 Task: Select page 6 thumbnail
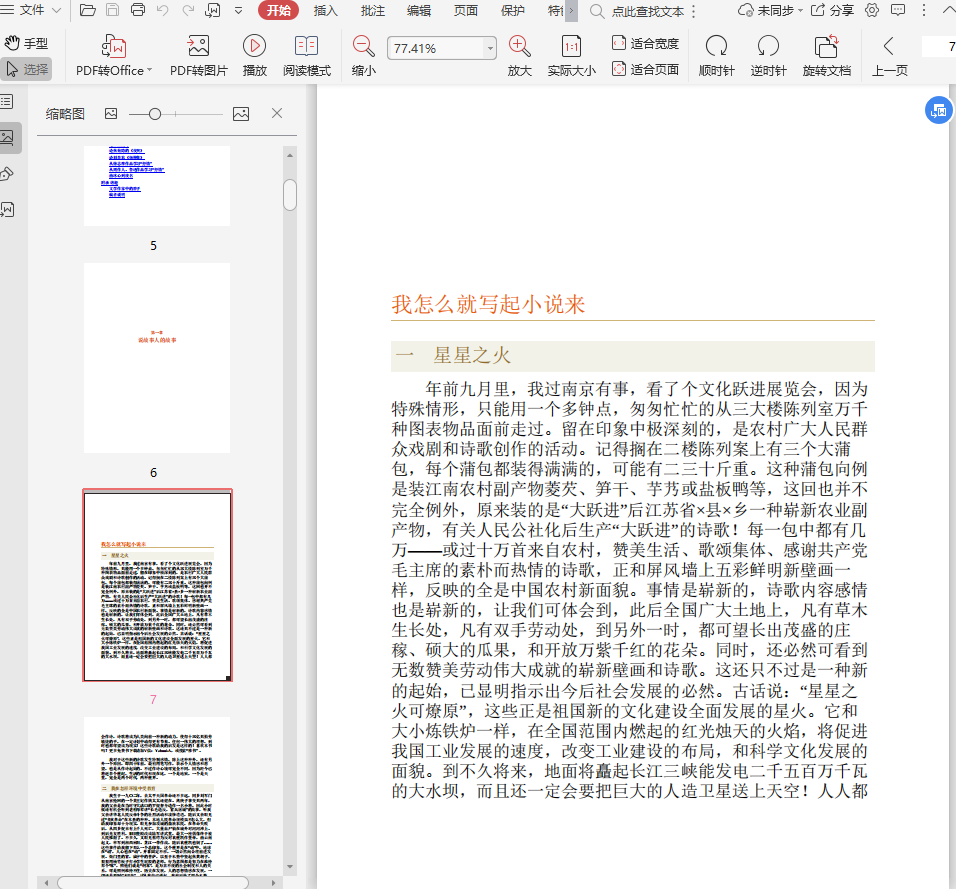point(157,358)
